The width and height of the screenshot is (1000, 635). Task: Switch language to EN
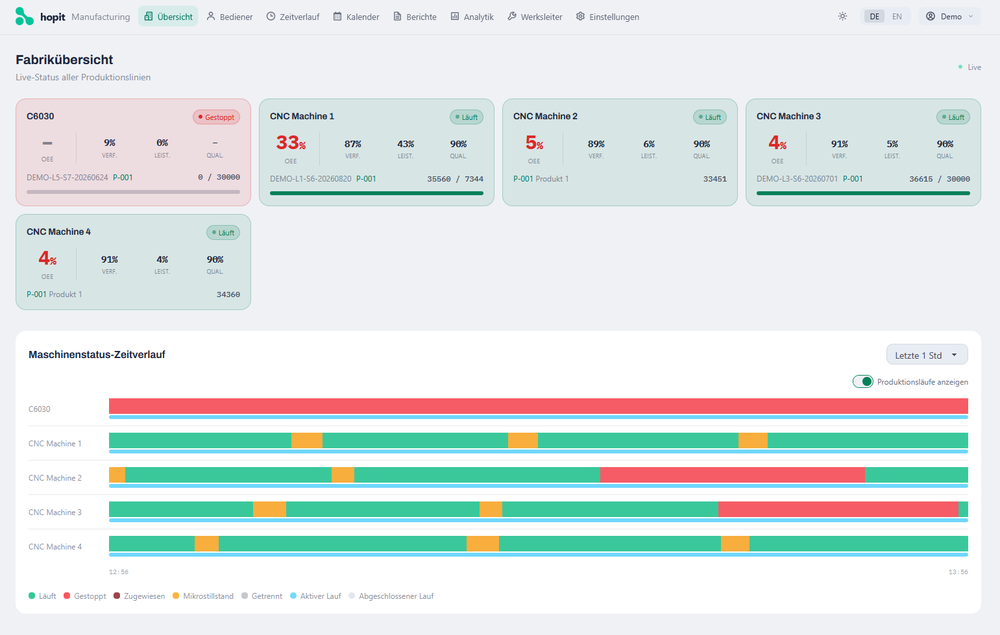(897, 17)
